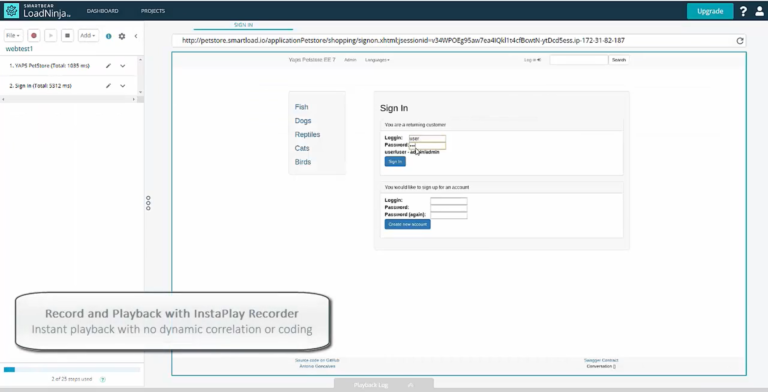
Task: Click '2 of 25 steps used' text
Action: click(72, 379)
